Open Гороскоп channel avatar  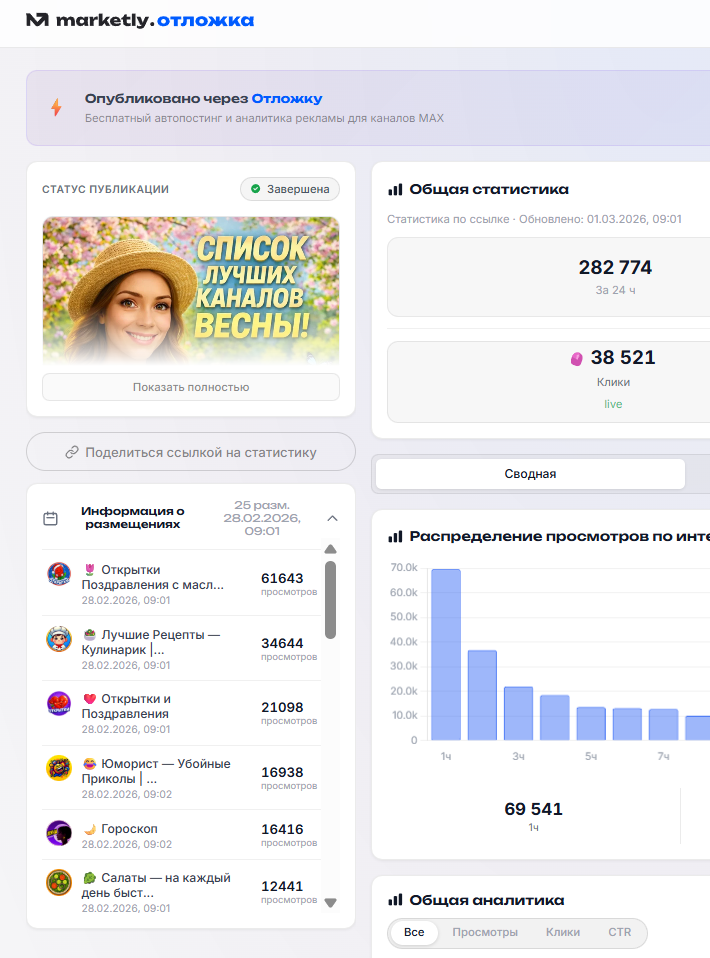[x=59, y=833]
